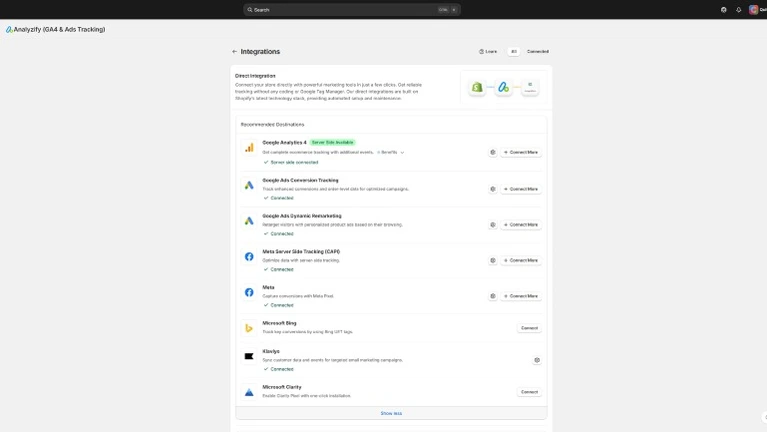
Task: Click the Microsoft Clarity title
Action: (282, 387)
